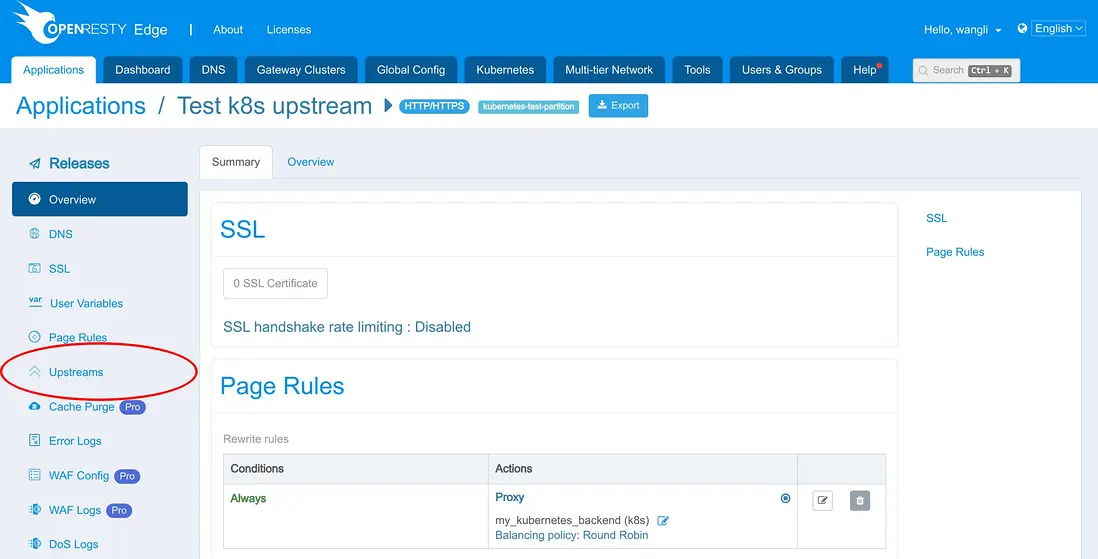Screen dimensions: 1098x559
Task: Go to Users & Groups tab
Action: (x=781, y=70)
